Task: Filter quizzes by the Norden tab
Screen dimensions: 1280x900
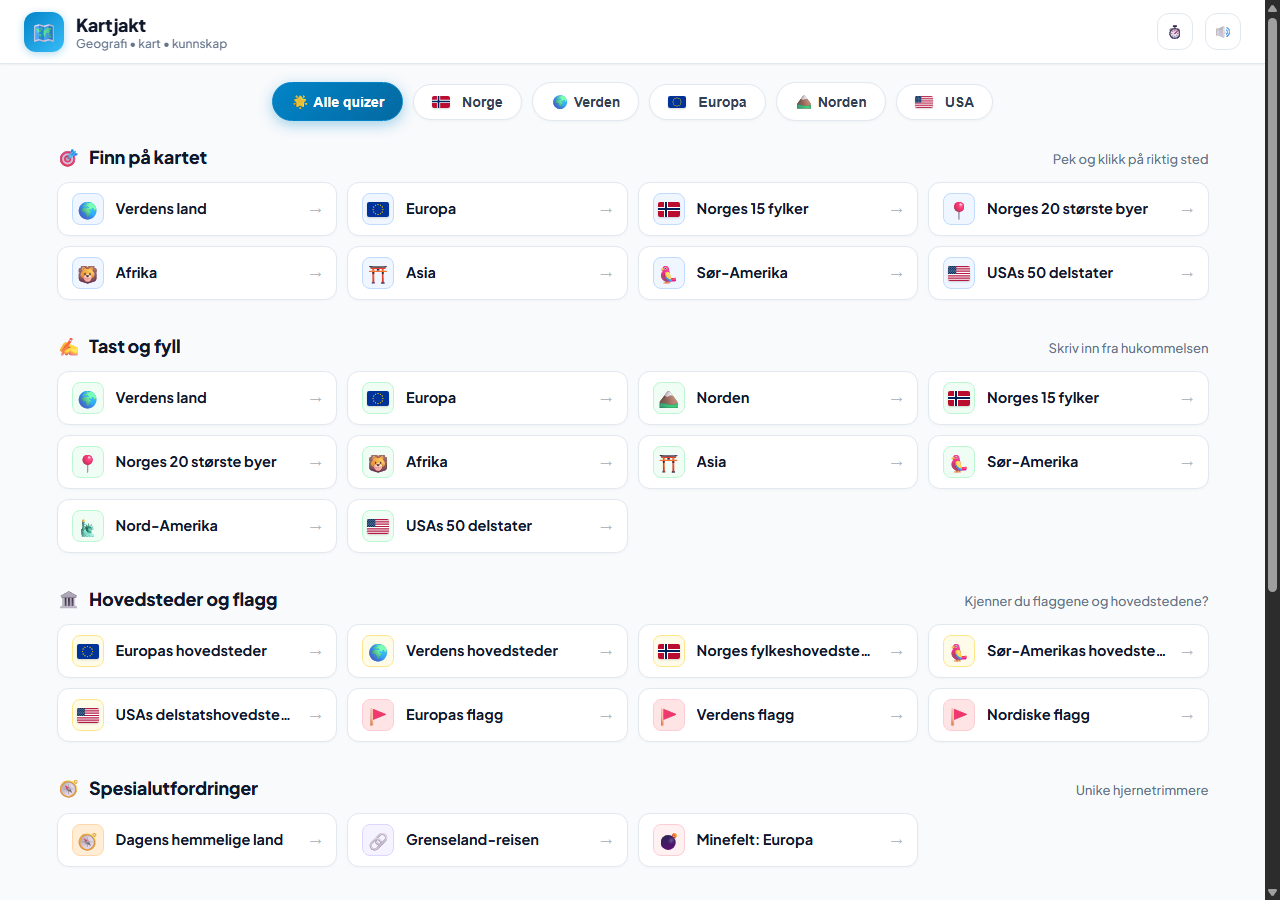Action: pyautogui.click(x=831, y=102)
